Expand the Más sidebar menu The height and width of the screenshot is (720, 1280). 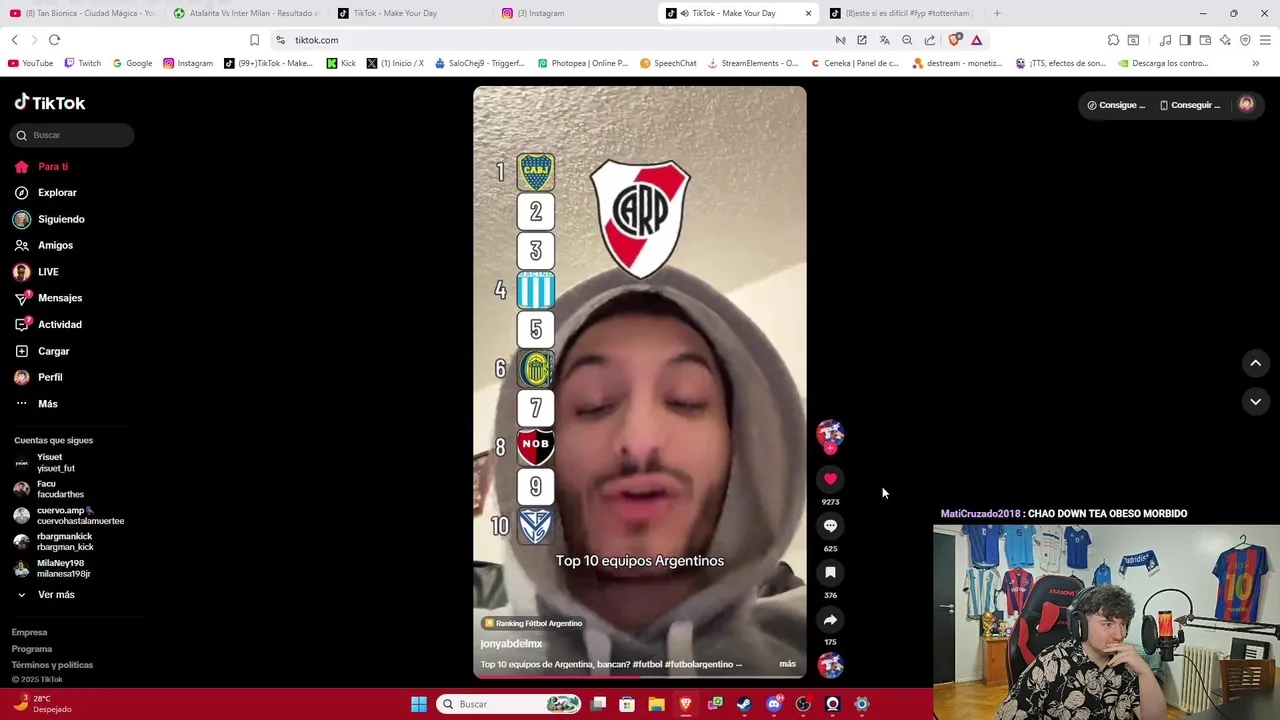coord(36,404)
